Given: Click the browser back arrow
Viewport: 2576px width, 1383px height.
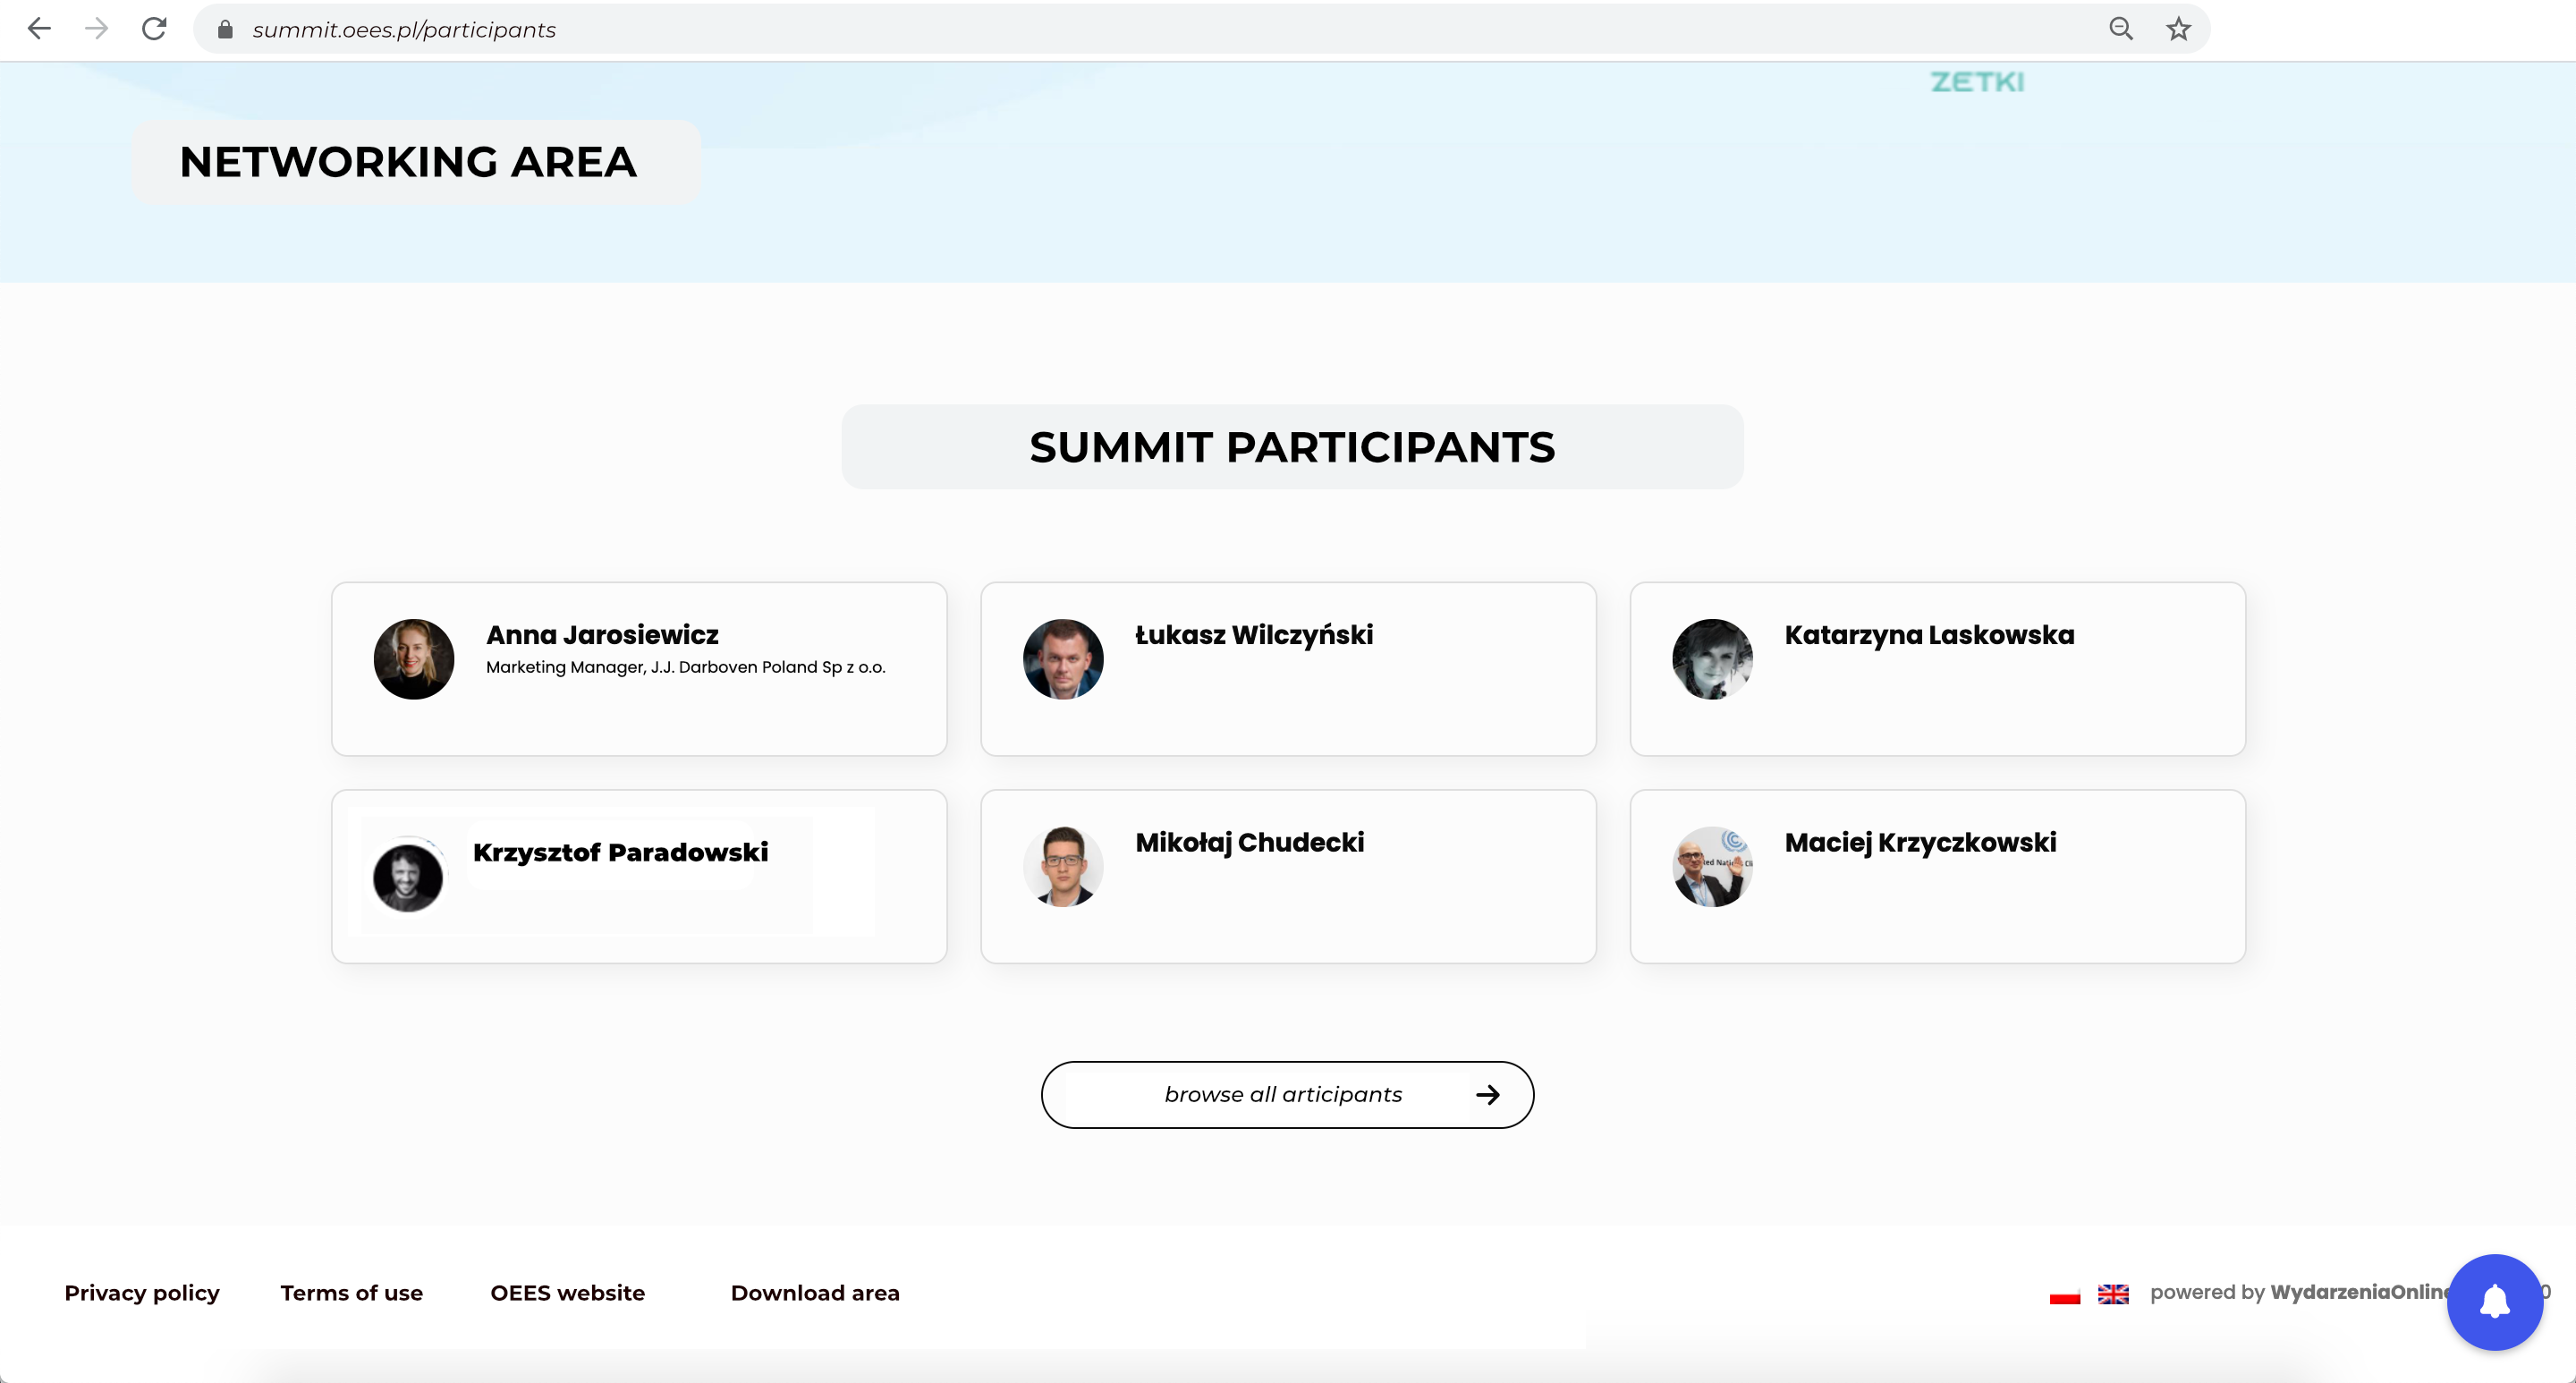Looking at the screenshot, I should coord(39,29).
